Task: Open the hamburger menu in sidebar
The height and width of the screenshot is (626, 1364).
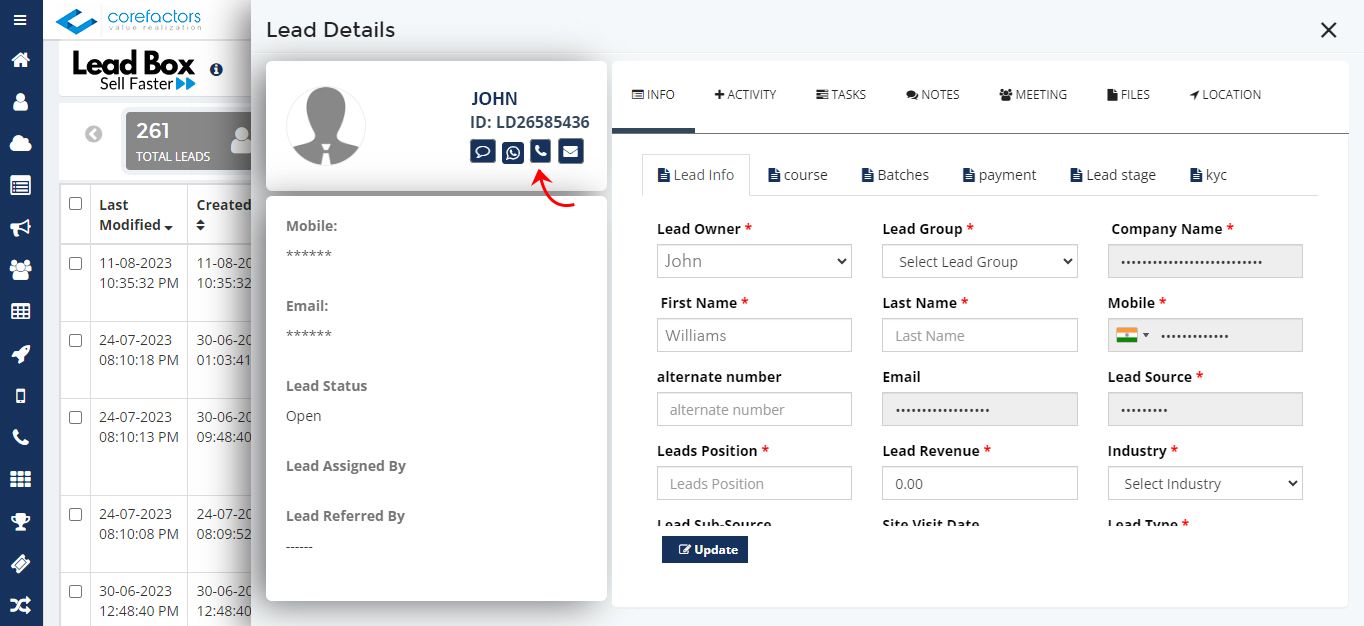Action: coord(20,19)
